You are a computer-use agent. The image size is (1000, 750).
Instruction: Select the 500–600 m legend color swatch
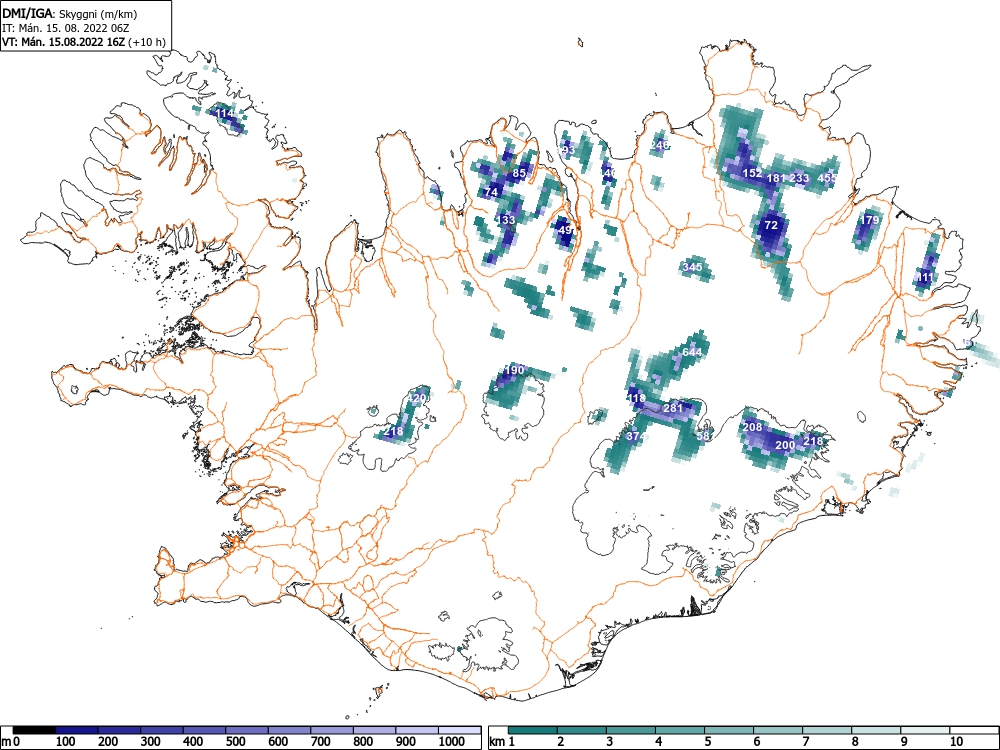pyautogui.click(x=247, y=730)
